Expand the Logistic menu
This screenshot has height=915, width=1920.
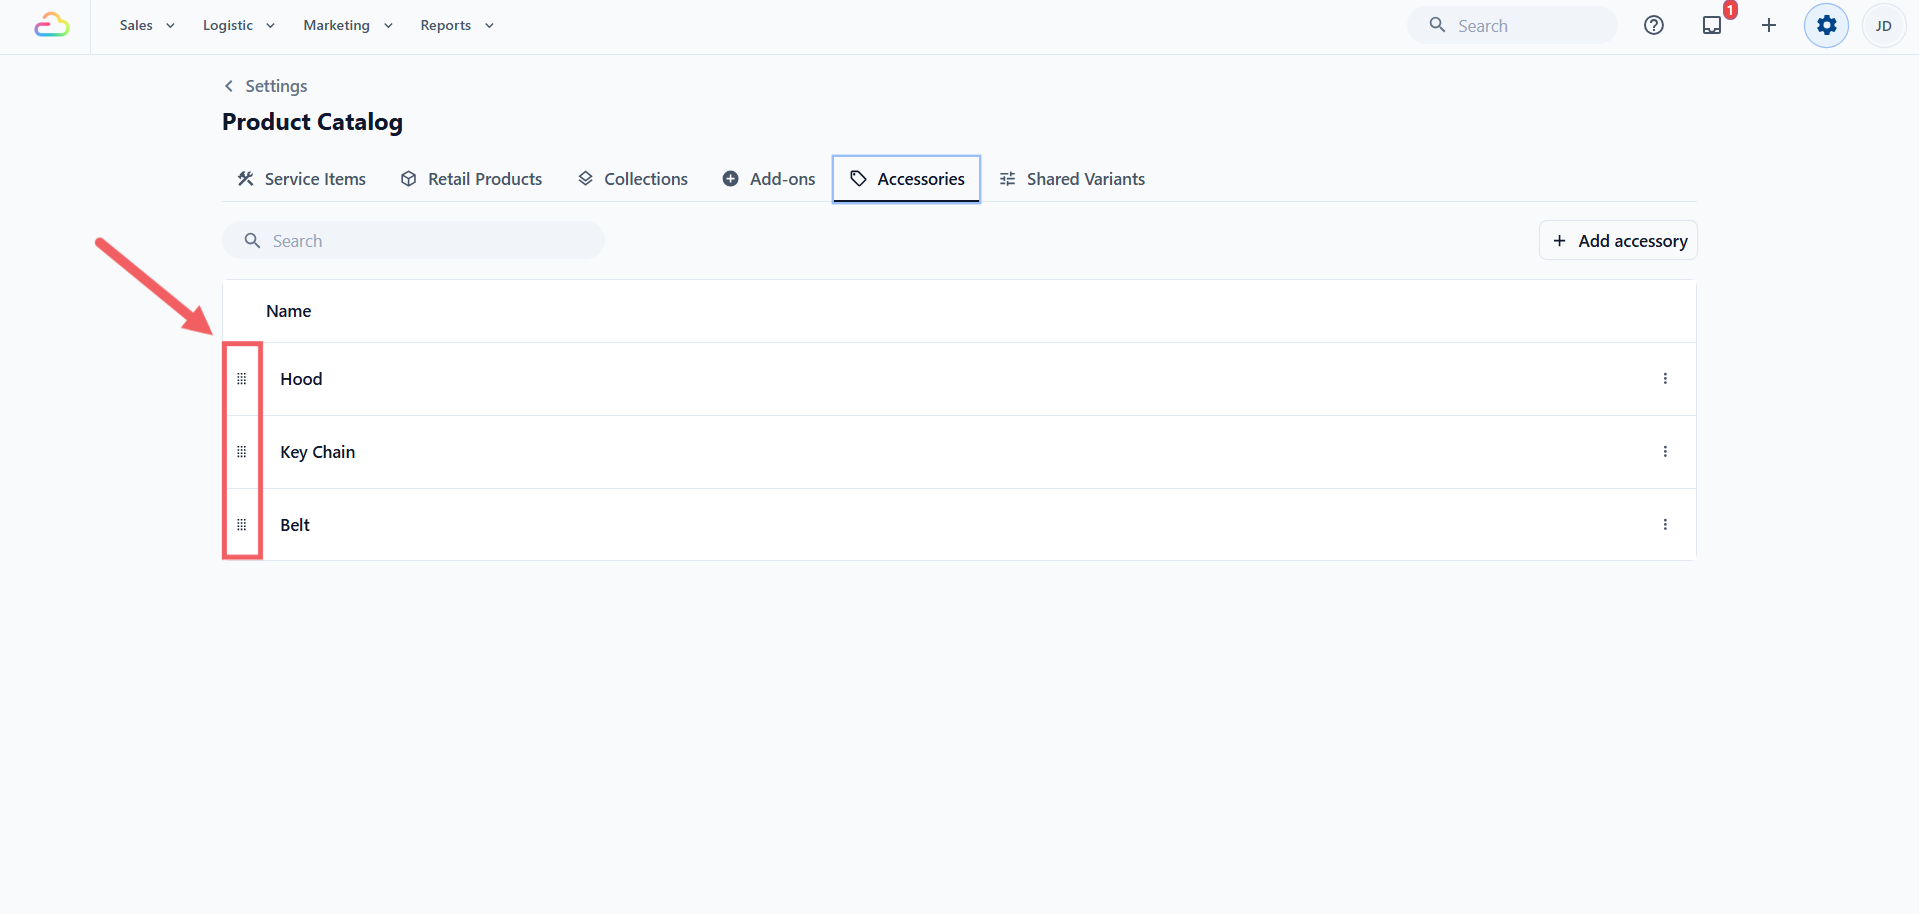click(239, 25)
